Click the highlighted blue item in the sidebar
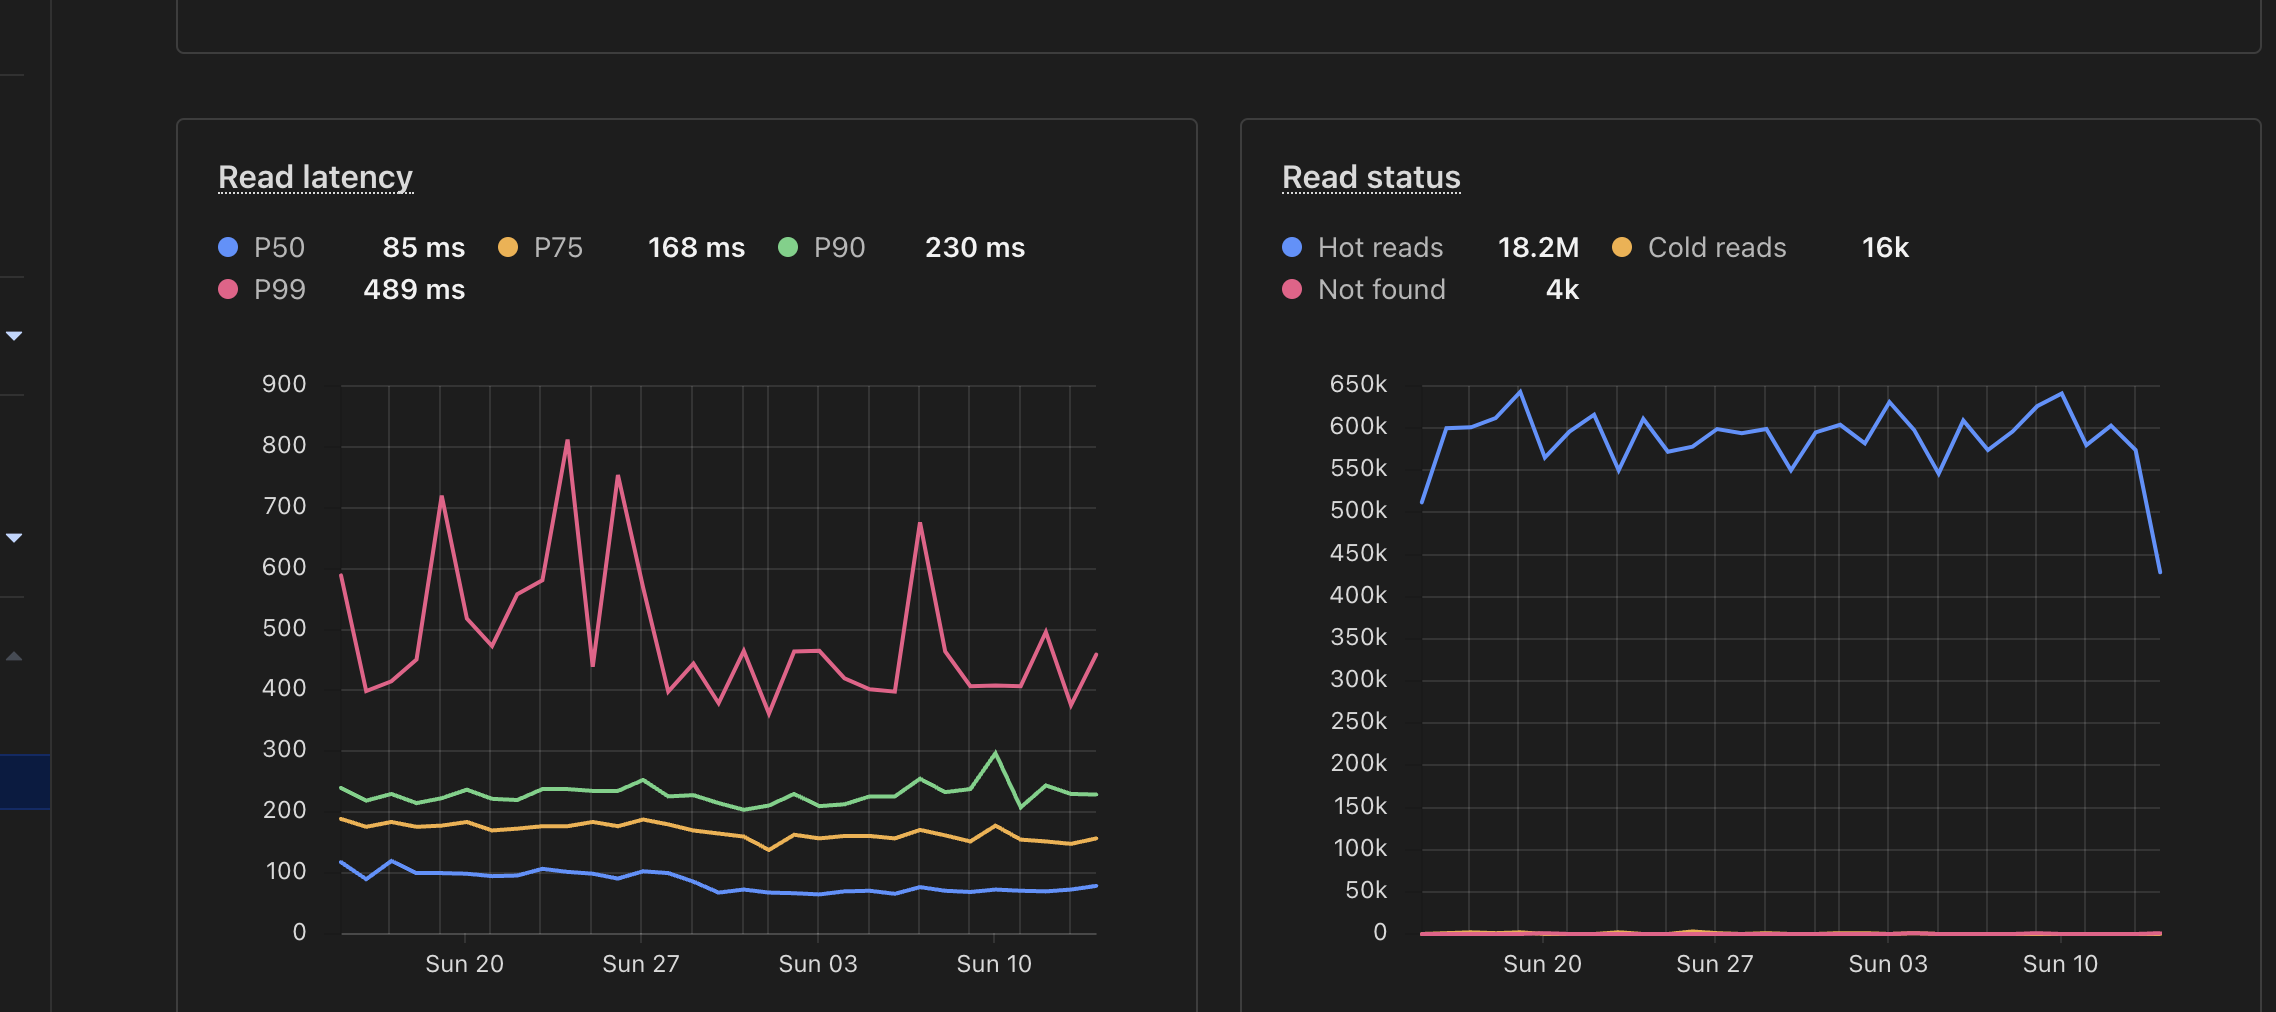 pos(24,781)
